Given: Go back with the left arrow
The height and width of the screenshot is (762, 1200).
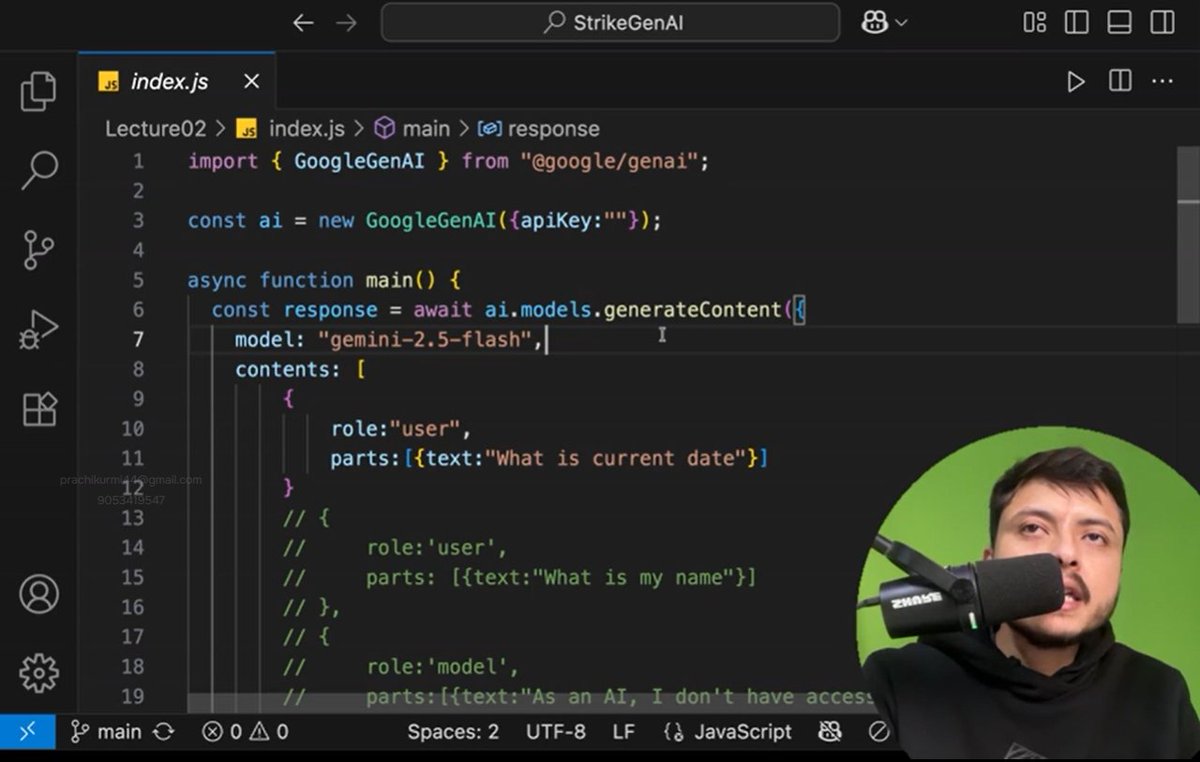Looking at the screenshot, I should pos(303,23).
